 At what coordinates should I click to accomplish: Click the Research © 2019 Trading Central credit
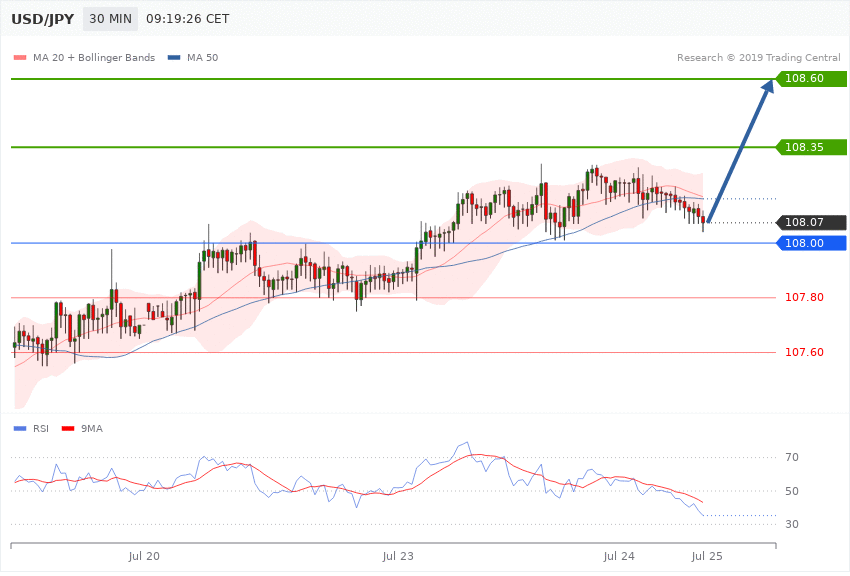(758, 57)
